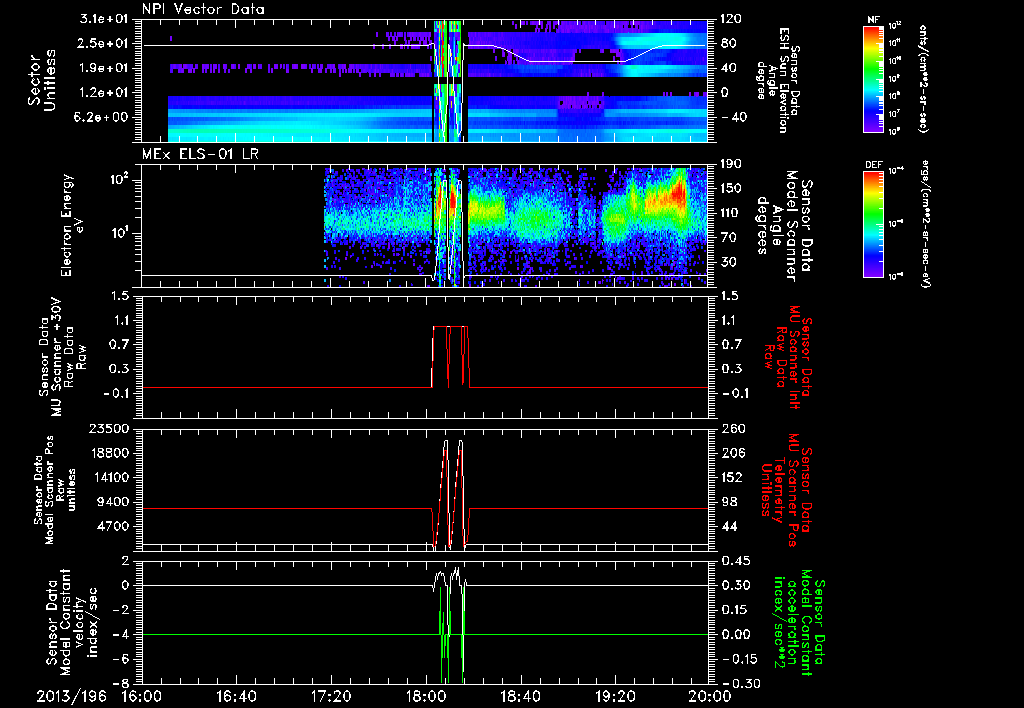Image resolution: width=1024 pixels, height=708 pixels.
Task: Click the 16:40 time axis label
Action: [236, 695]
